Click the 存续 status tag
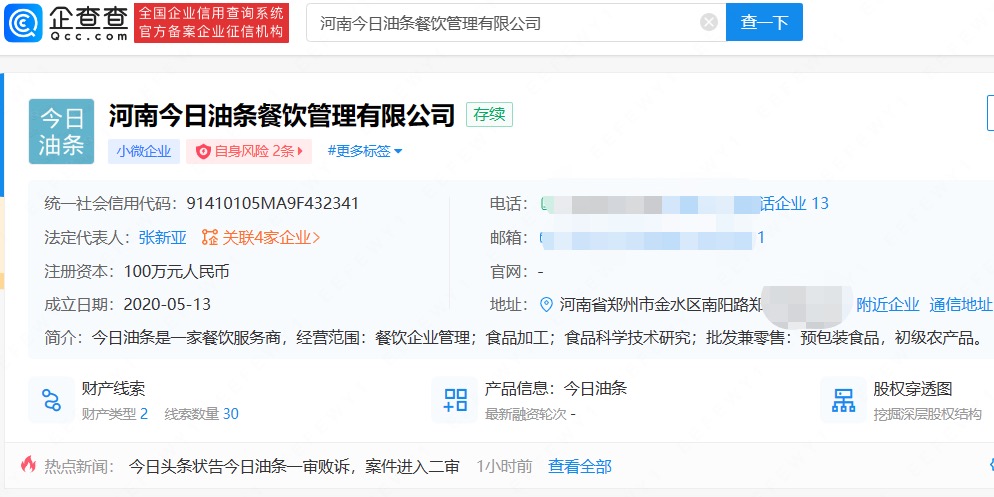The width and height of the screenshot is (994, 497). click(489, 115)
